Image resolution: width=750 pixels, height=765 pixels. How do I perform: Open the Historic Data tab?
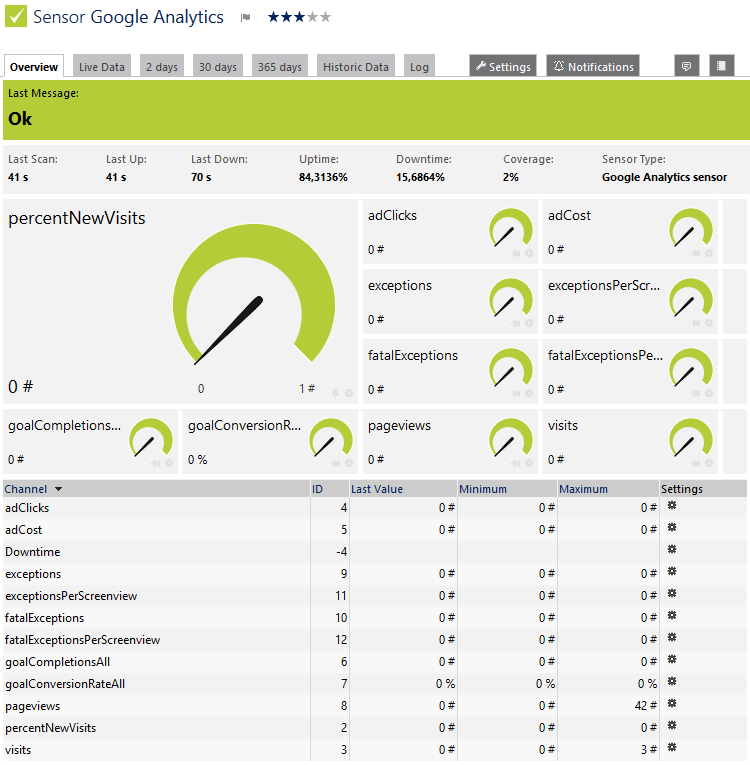(356, 66)
